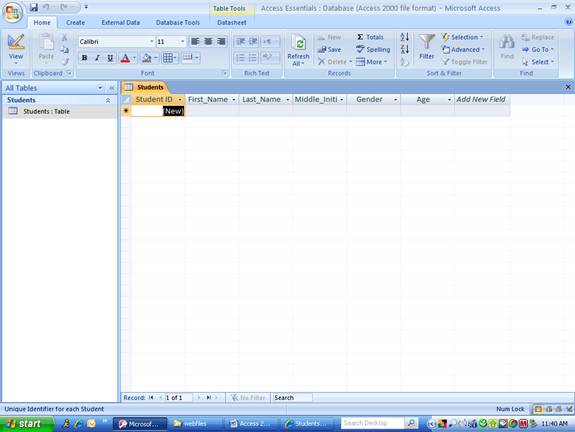
Task: Click Add New Field column
Action: click(481, 99)
